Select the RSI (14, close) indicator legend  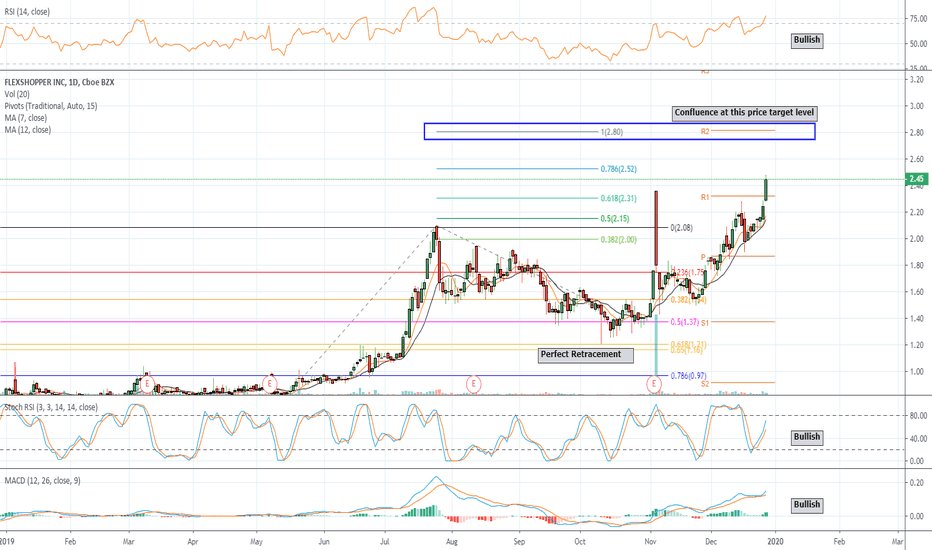(x=27, y=12)
